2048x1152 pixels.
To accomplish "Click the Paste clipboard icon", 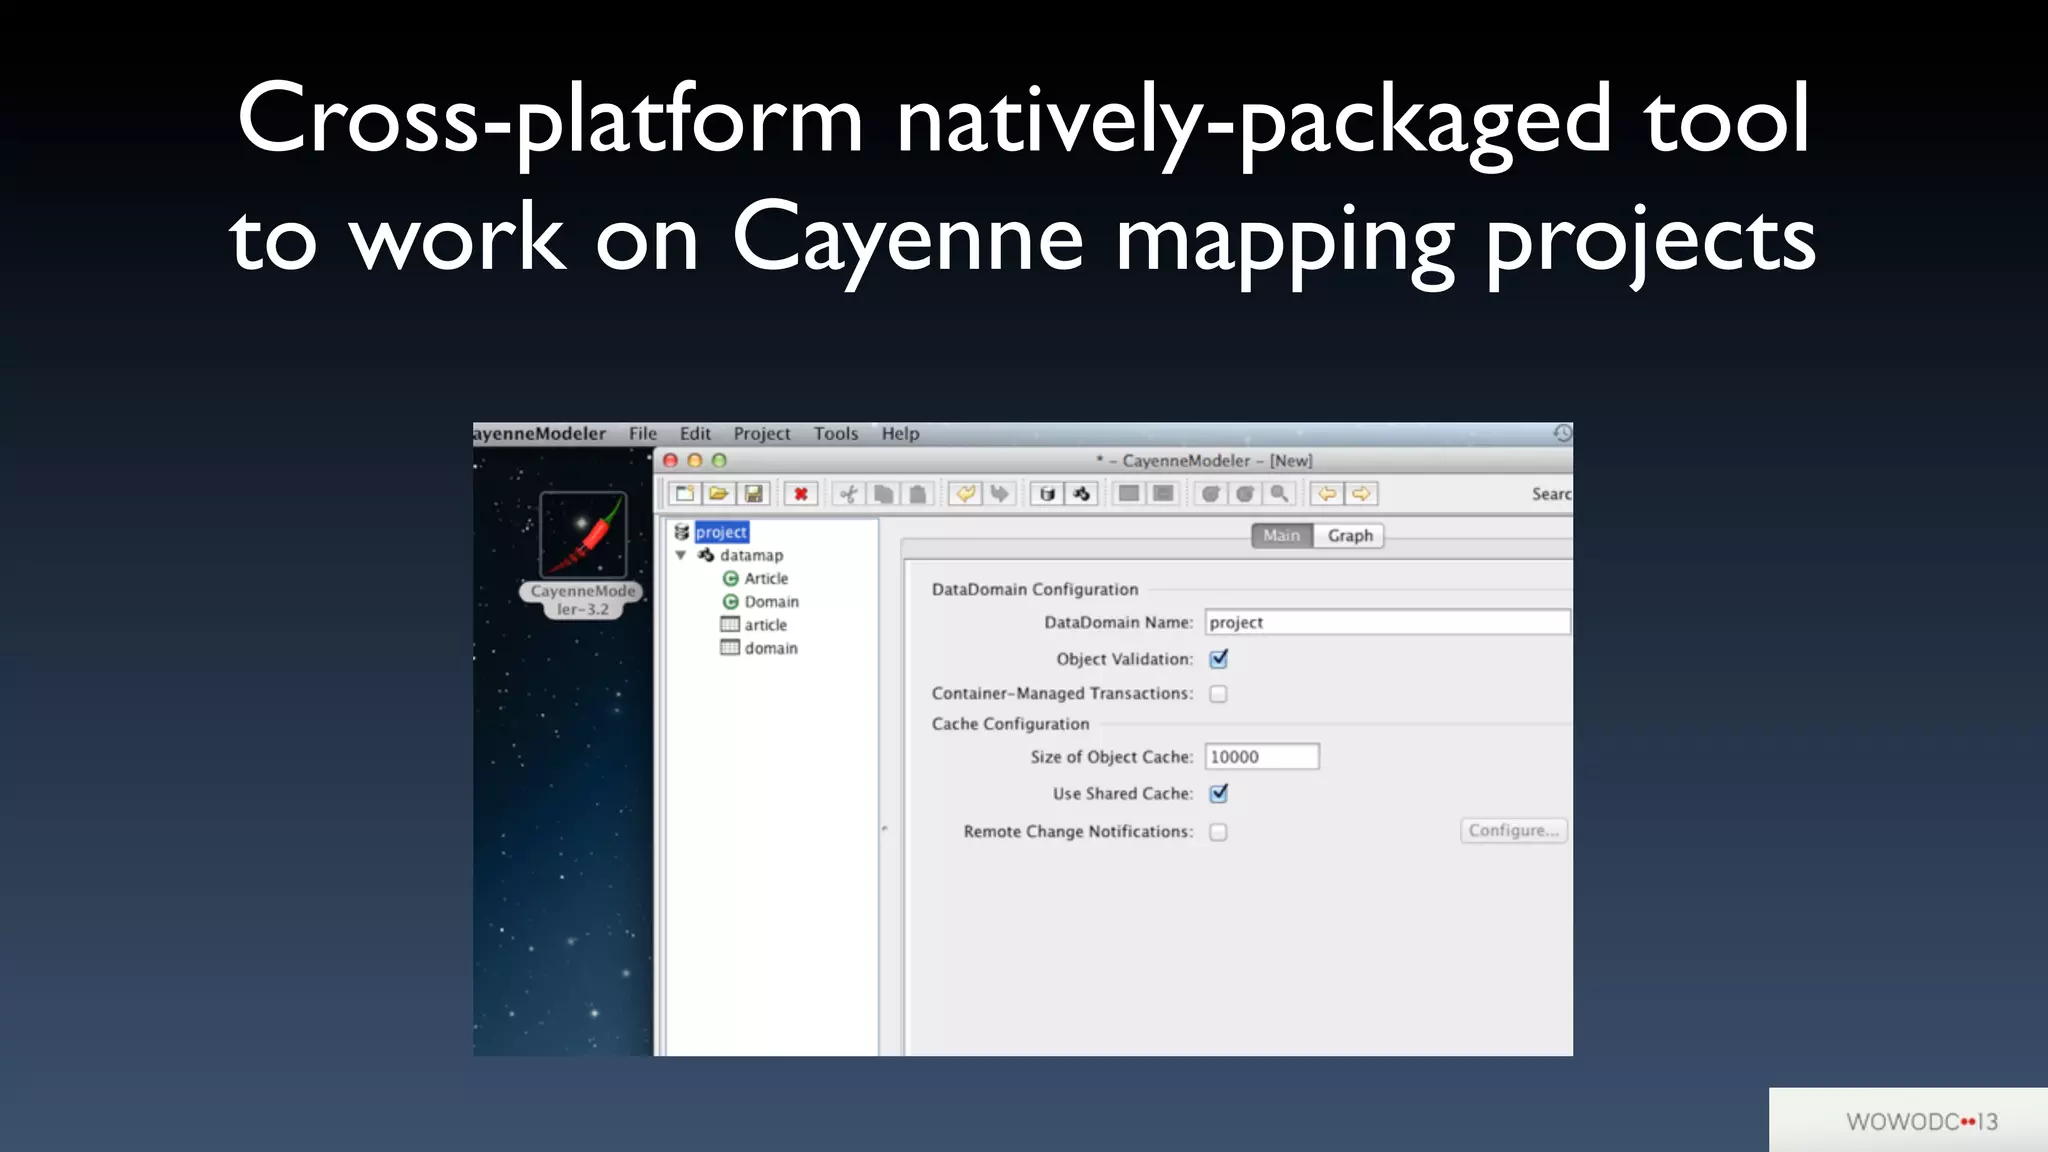I will [x=918, y=493].
